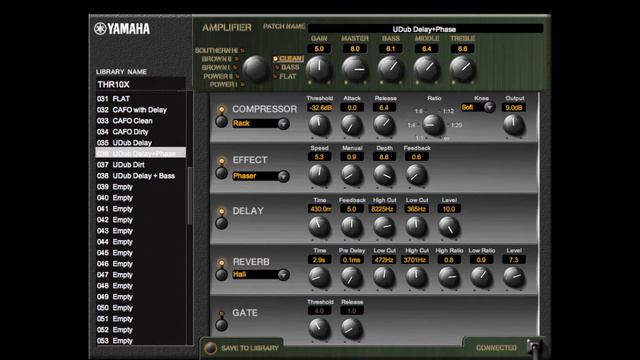Click the library list scrollbar
640x360 pixels.
point(189,195)
